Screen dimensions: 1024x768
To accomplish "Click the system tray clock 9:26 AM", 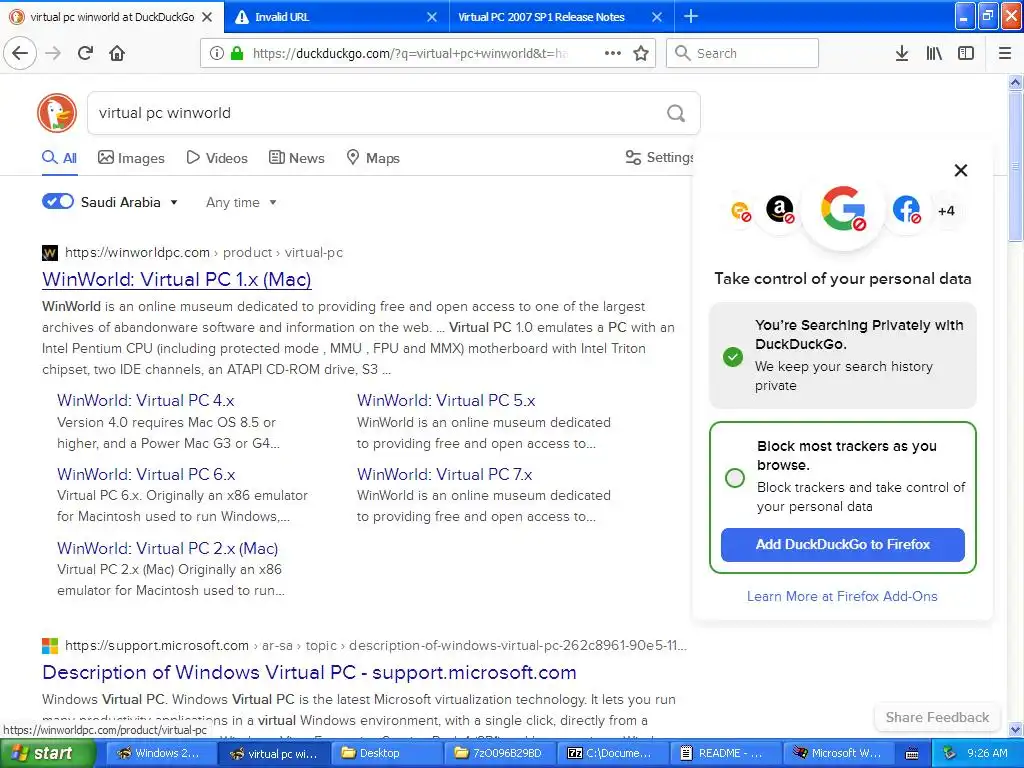I will tap(987, 754).
